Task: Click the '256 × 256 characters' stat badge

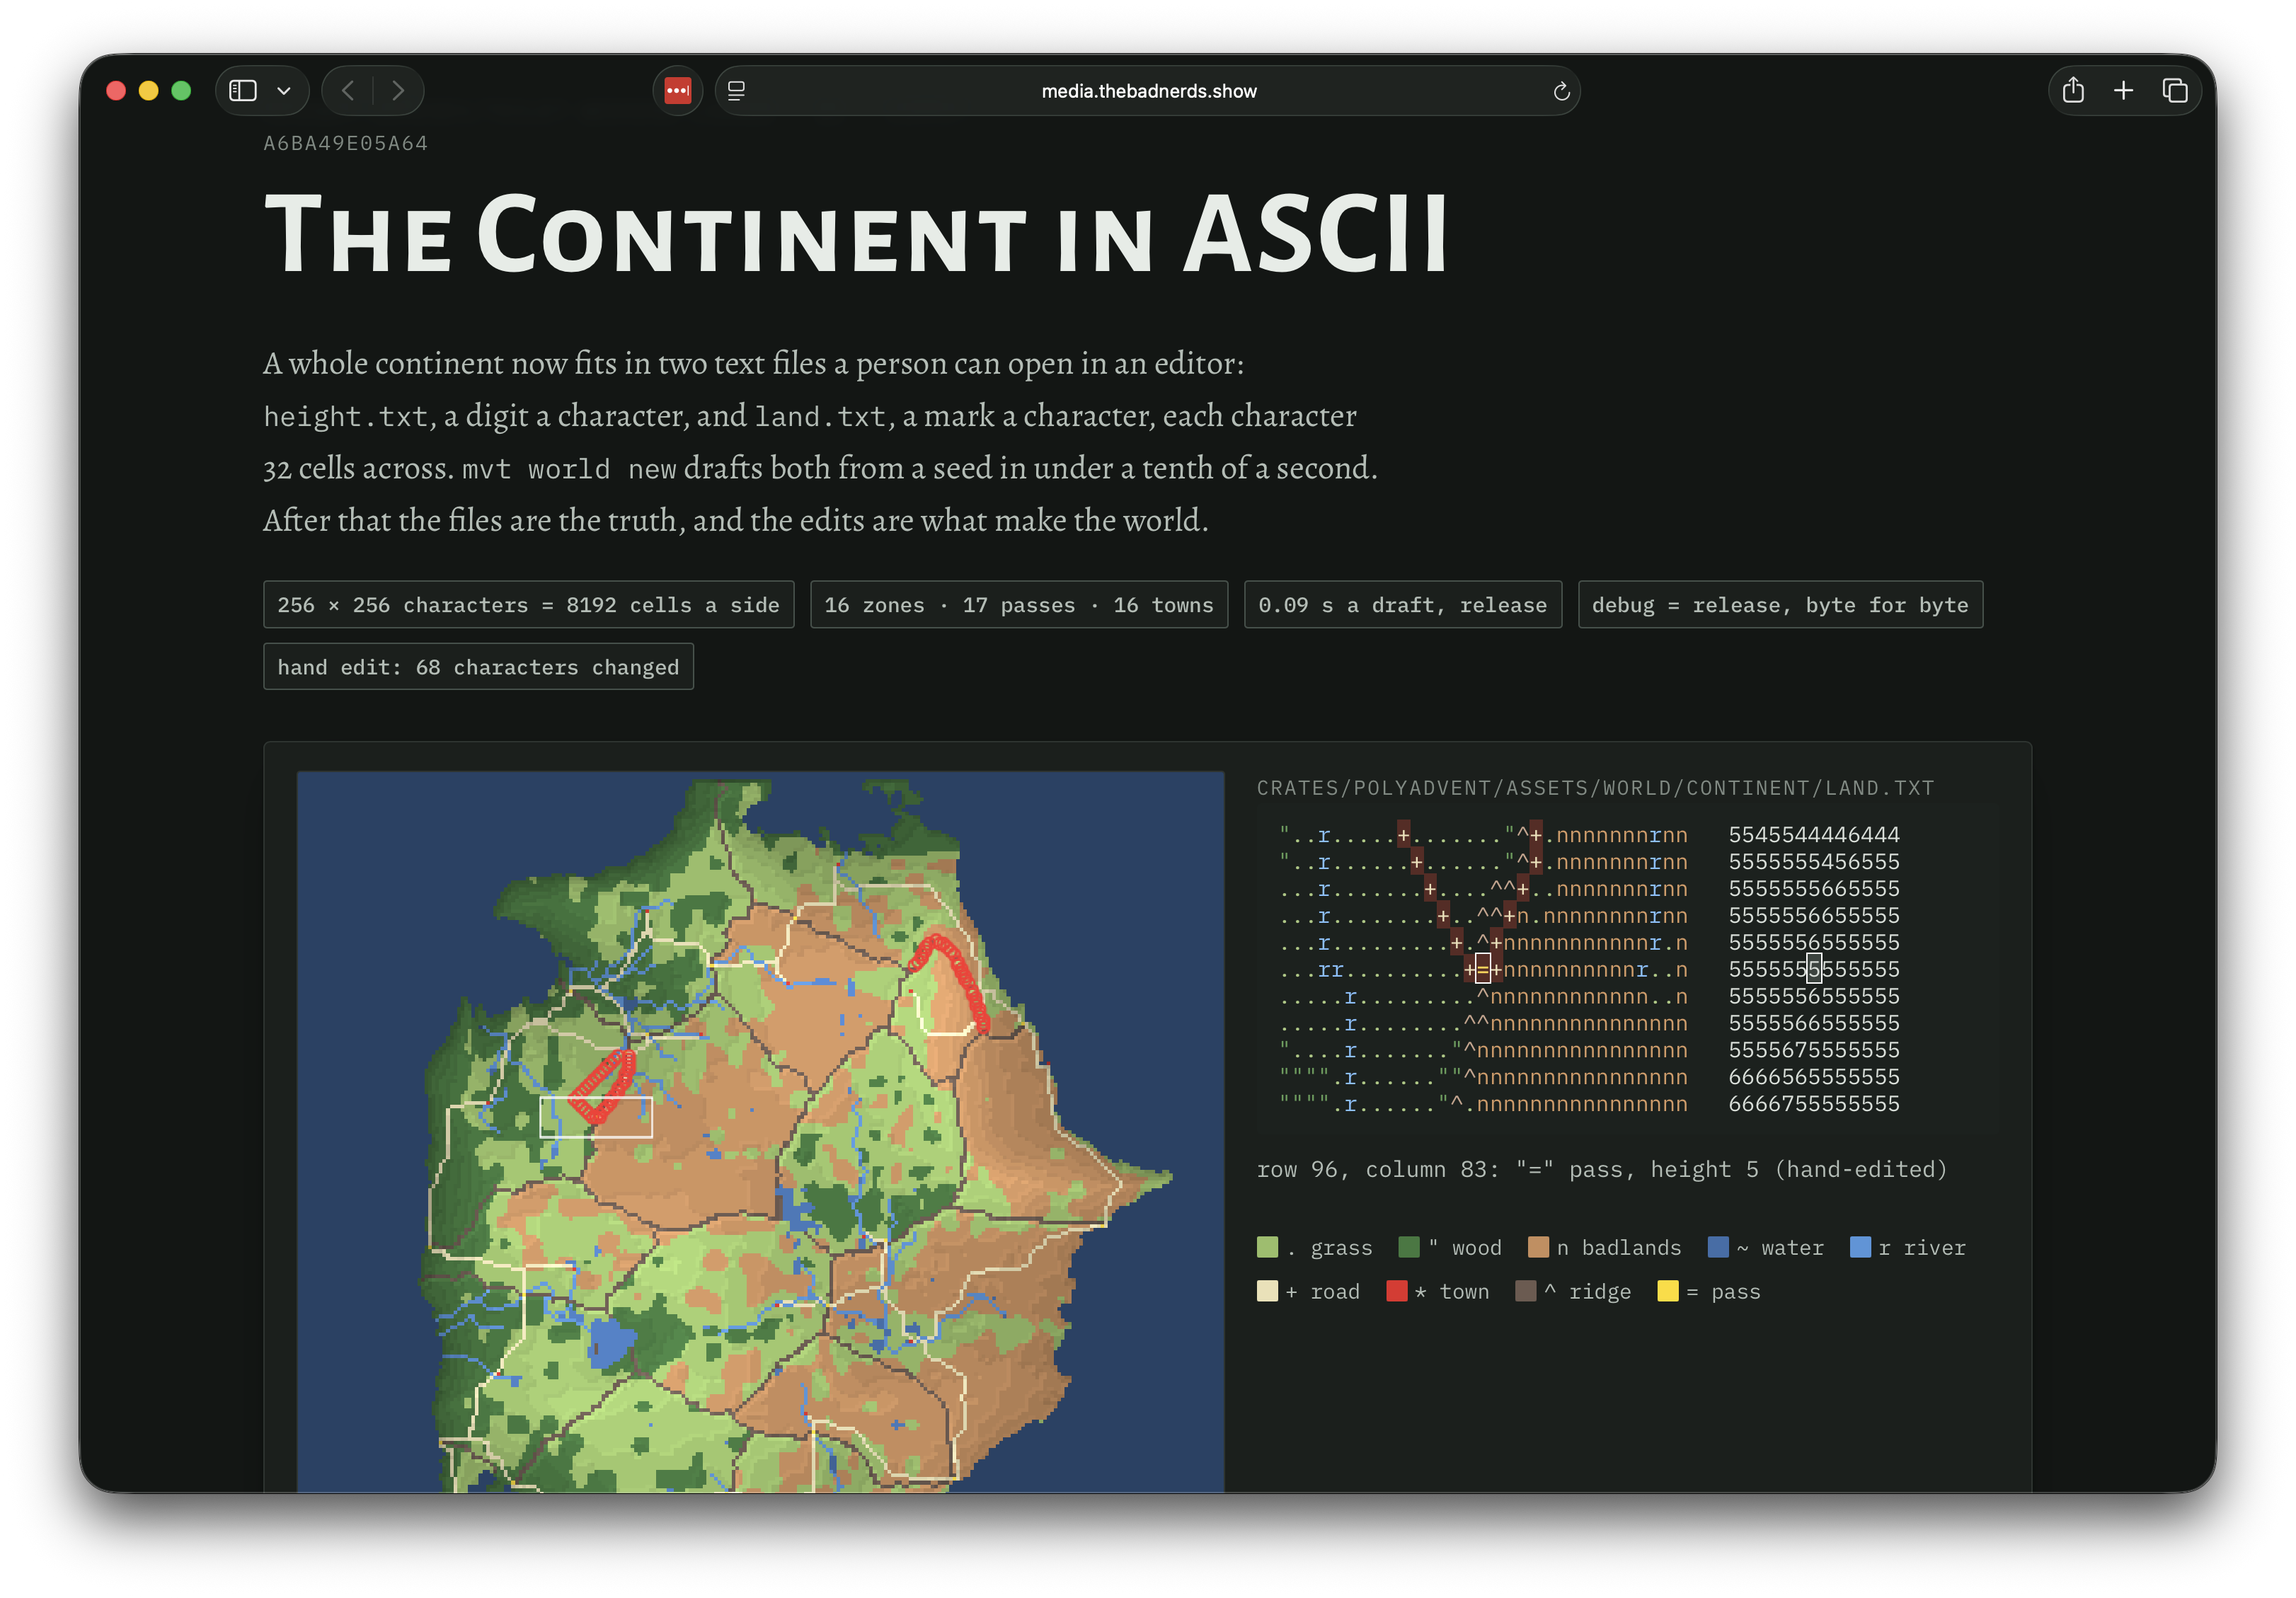Action: (528, 605)
